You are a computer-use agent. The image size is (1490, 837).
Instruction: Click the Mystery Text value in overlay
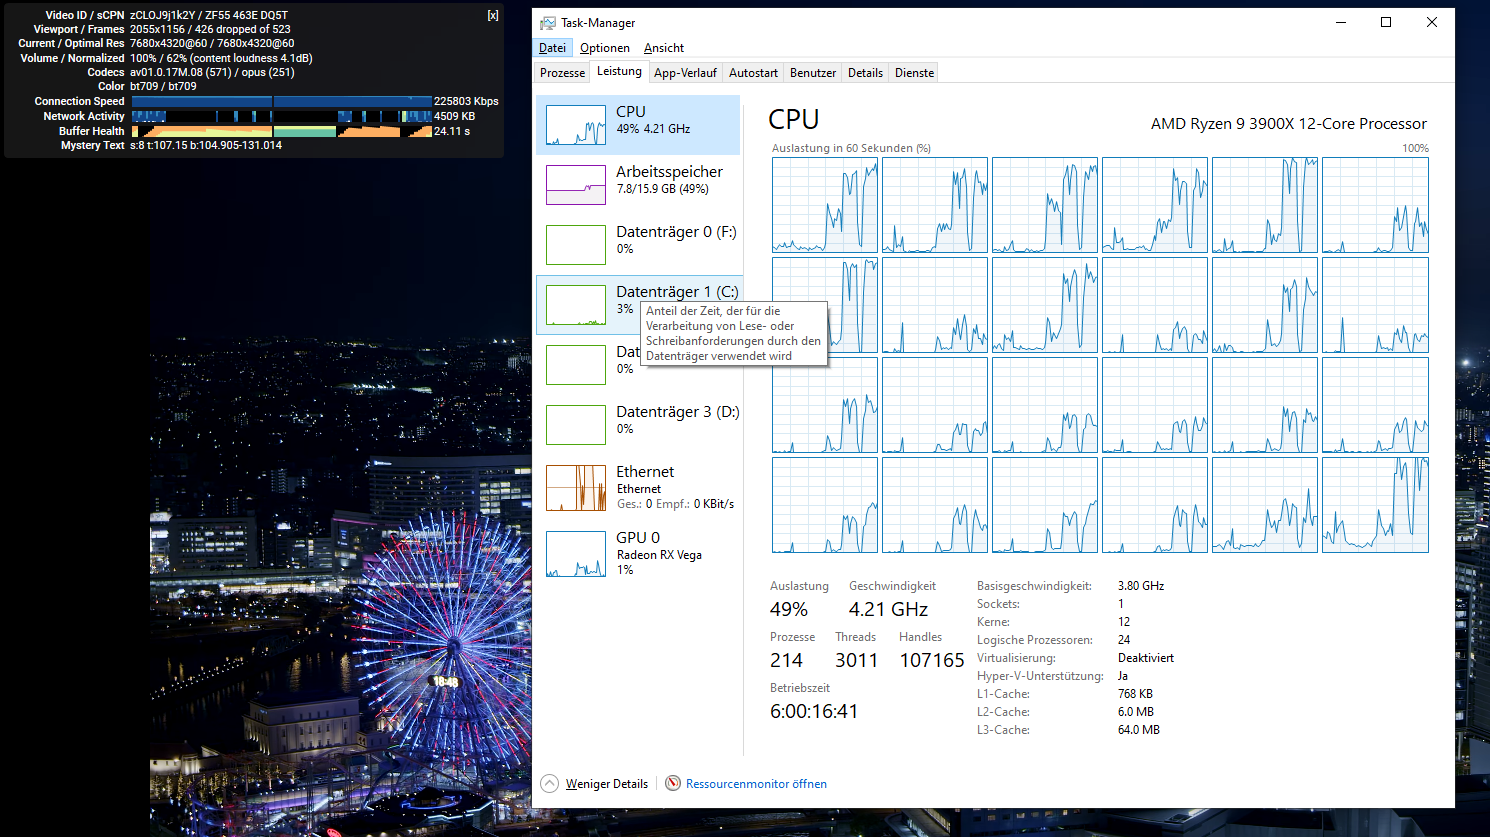[x=206, y=145]
